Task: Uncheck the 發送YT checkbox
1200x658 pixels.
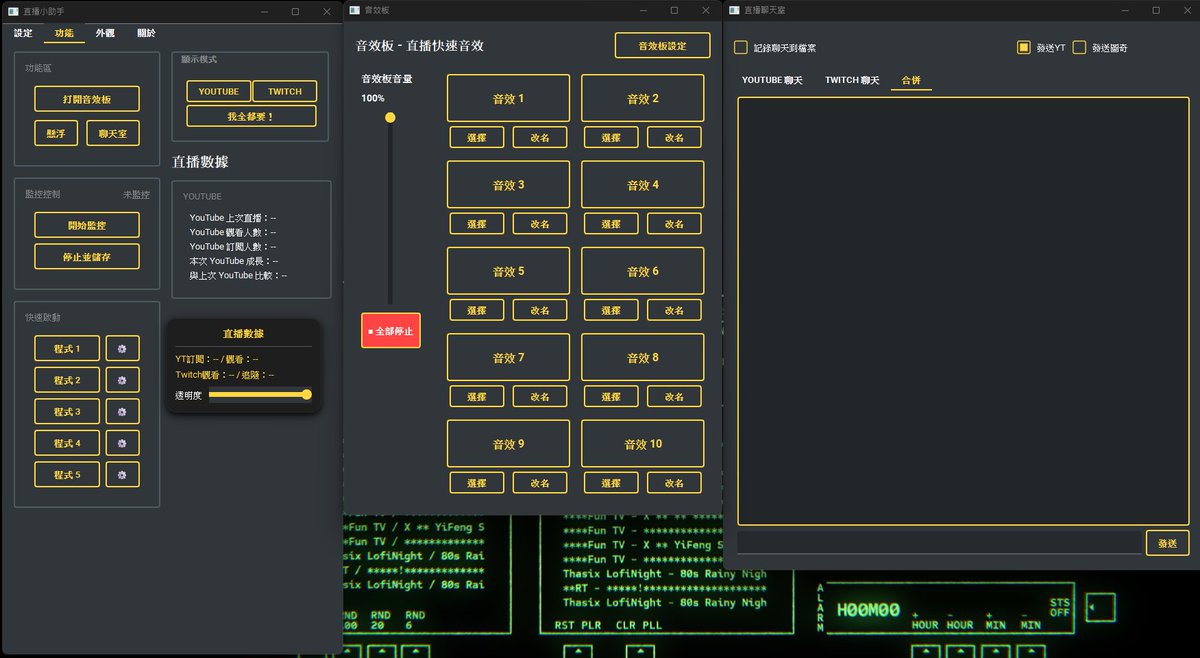Action: click(x=1023, y=47)
